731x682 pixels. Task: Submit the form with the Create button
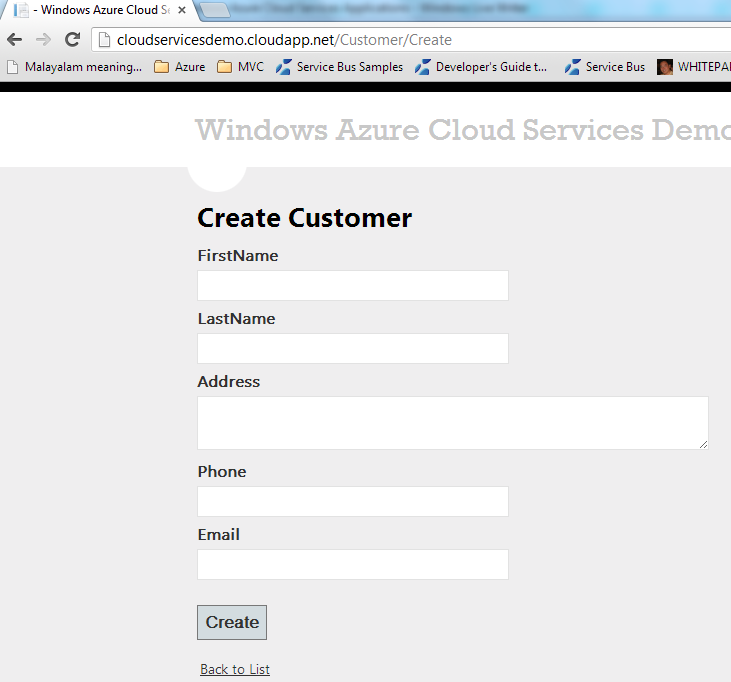click(232, 622)
